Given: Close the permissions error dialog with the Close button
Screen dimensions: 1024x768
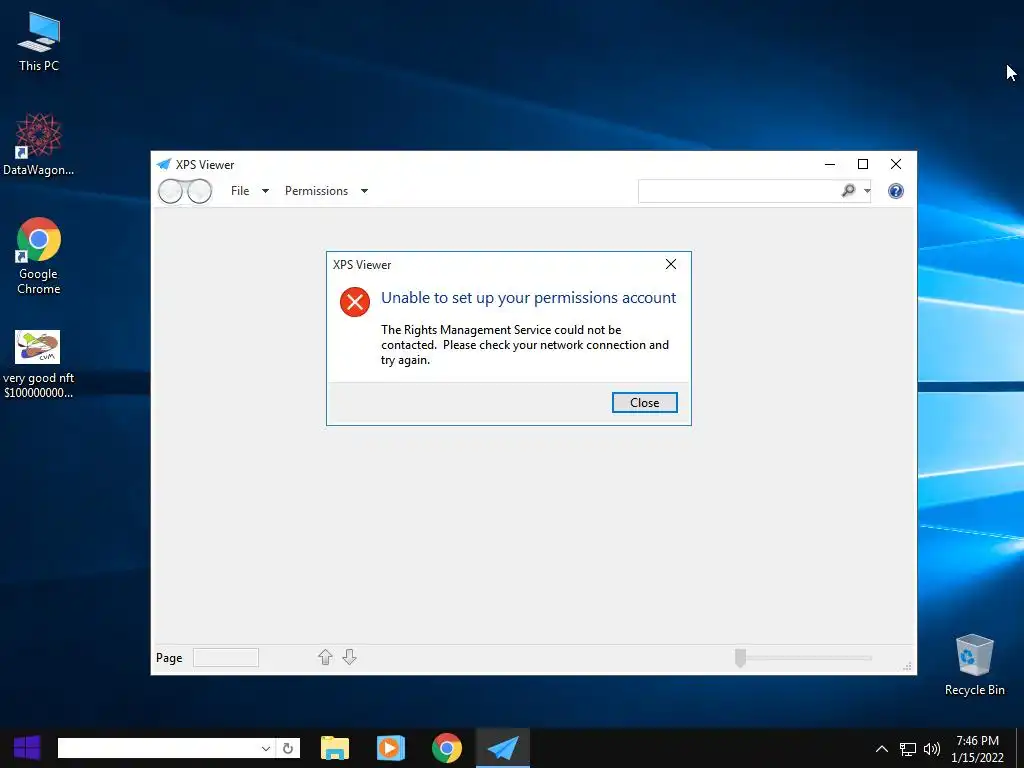Looking at the screenshot, I should coord(645,403).
